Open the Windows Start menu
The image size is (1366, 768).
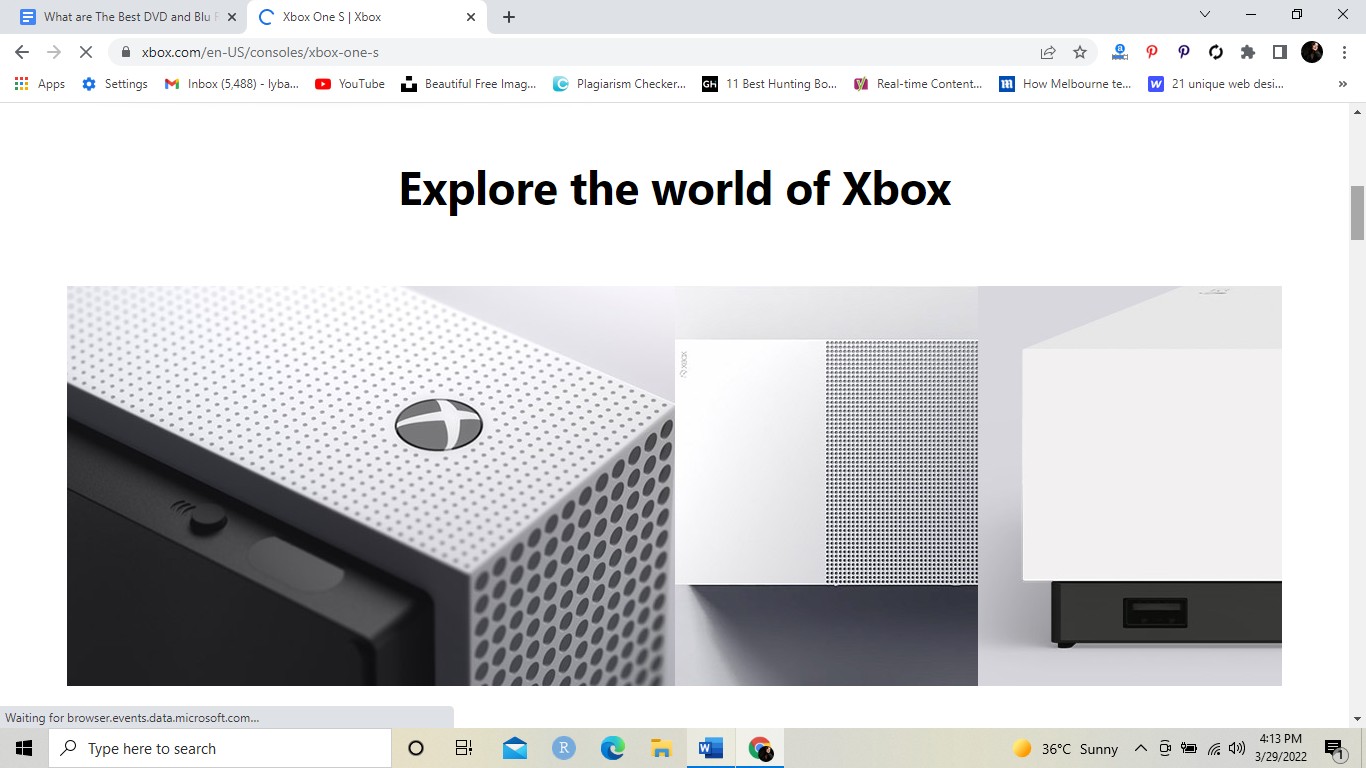24,748
